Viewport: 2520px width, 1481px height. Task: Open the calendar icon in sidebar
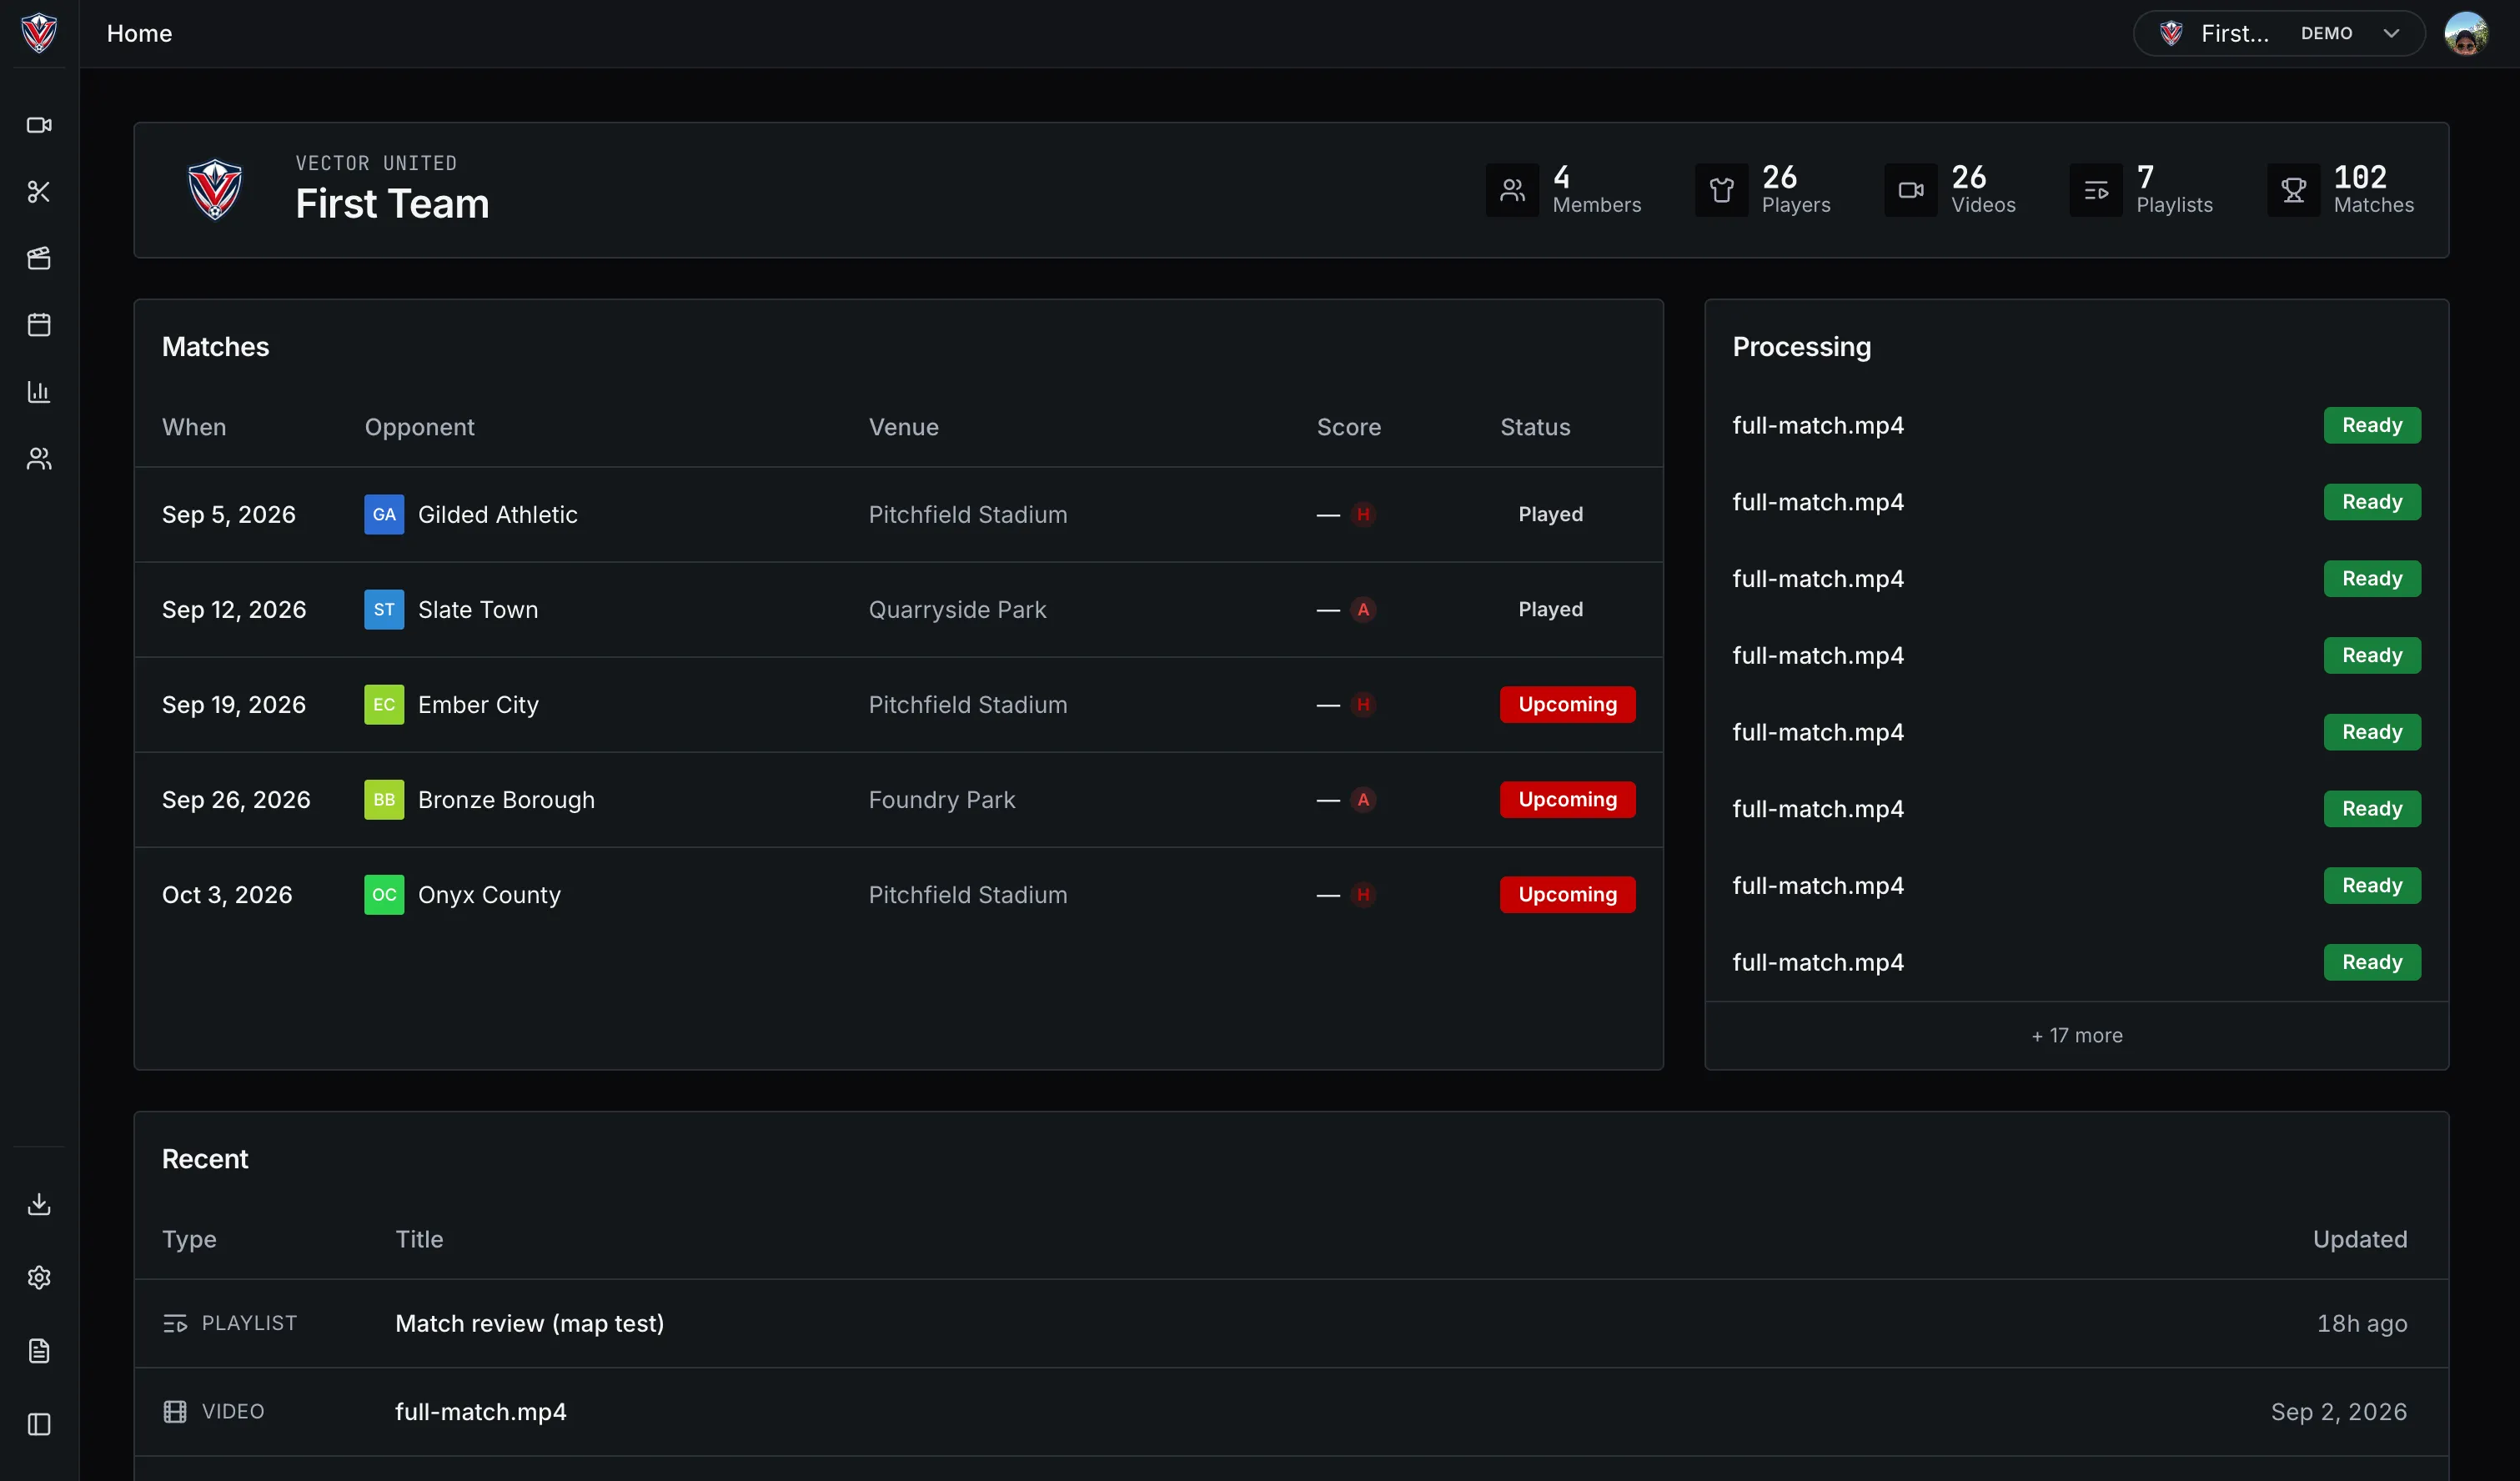39,325
